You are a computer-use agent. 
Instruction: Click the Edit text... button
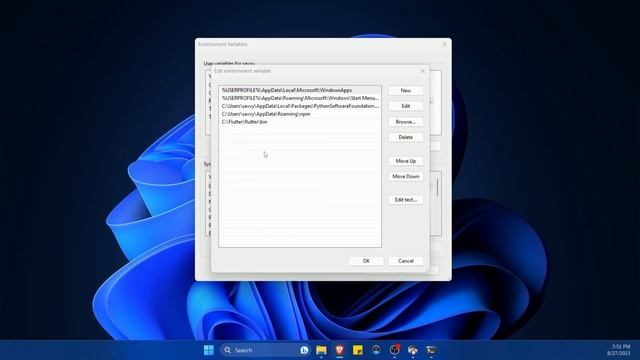[x=405, y=200]
